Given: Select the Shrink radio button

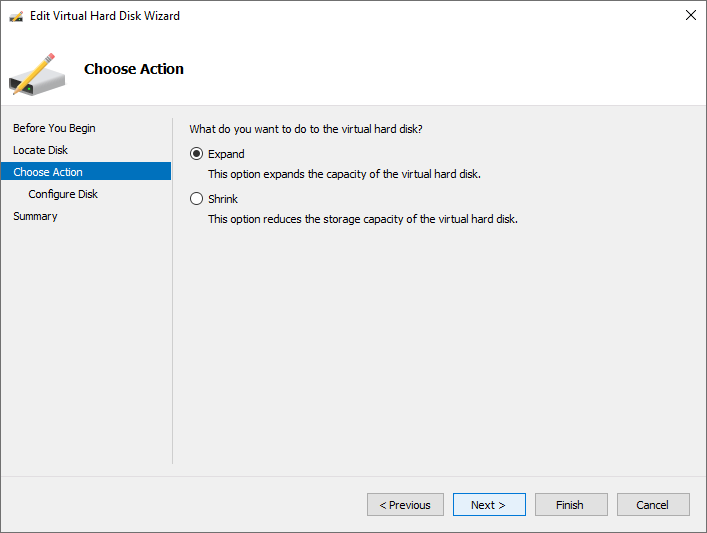Looking at the screenshot, I should (x=196, y=199).
